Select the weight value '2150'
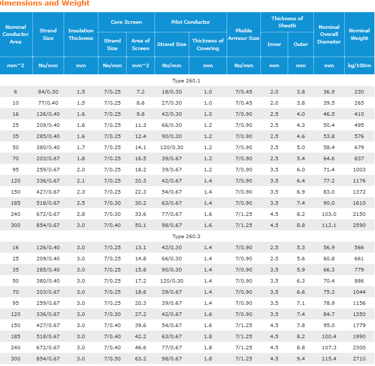This screenshot has height=366, width=375. click(359, 214)
